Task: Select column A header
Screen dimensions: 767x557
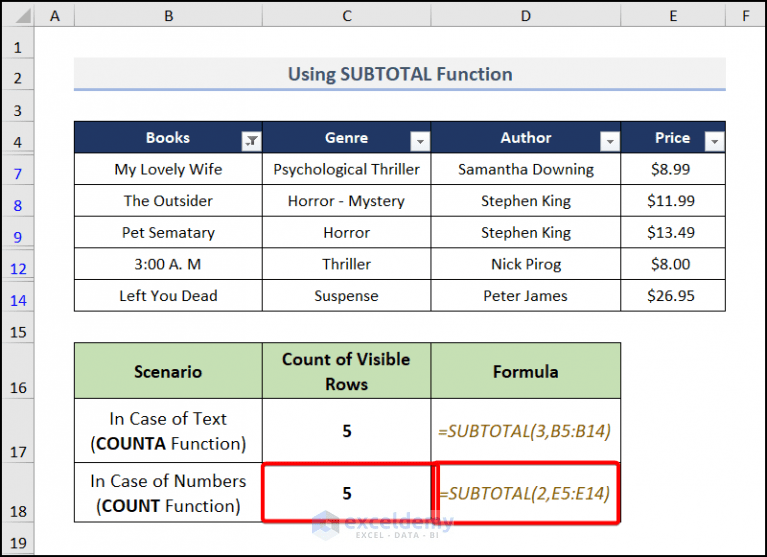Action: click(54, 16)
